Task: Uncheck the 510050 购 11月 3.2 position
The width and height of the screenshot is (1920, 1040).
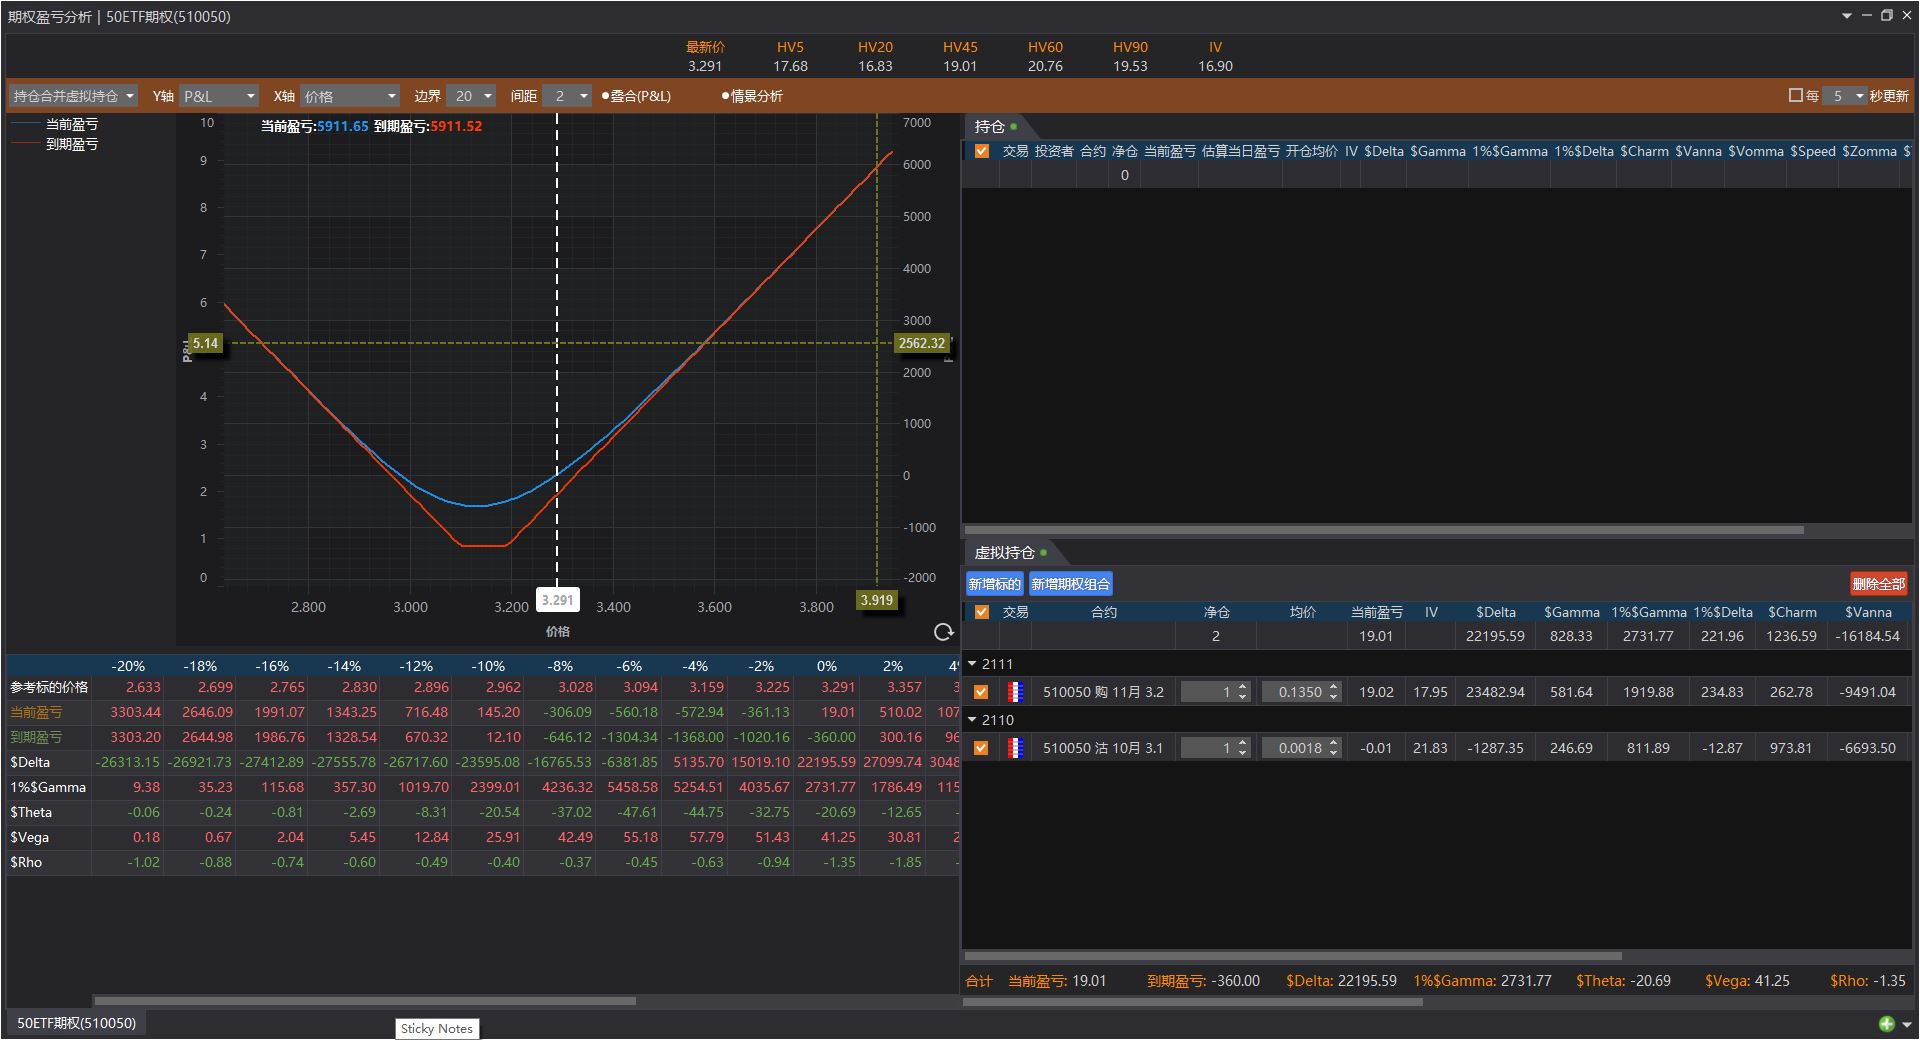Action: point(981,692)
